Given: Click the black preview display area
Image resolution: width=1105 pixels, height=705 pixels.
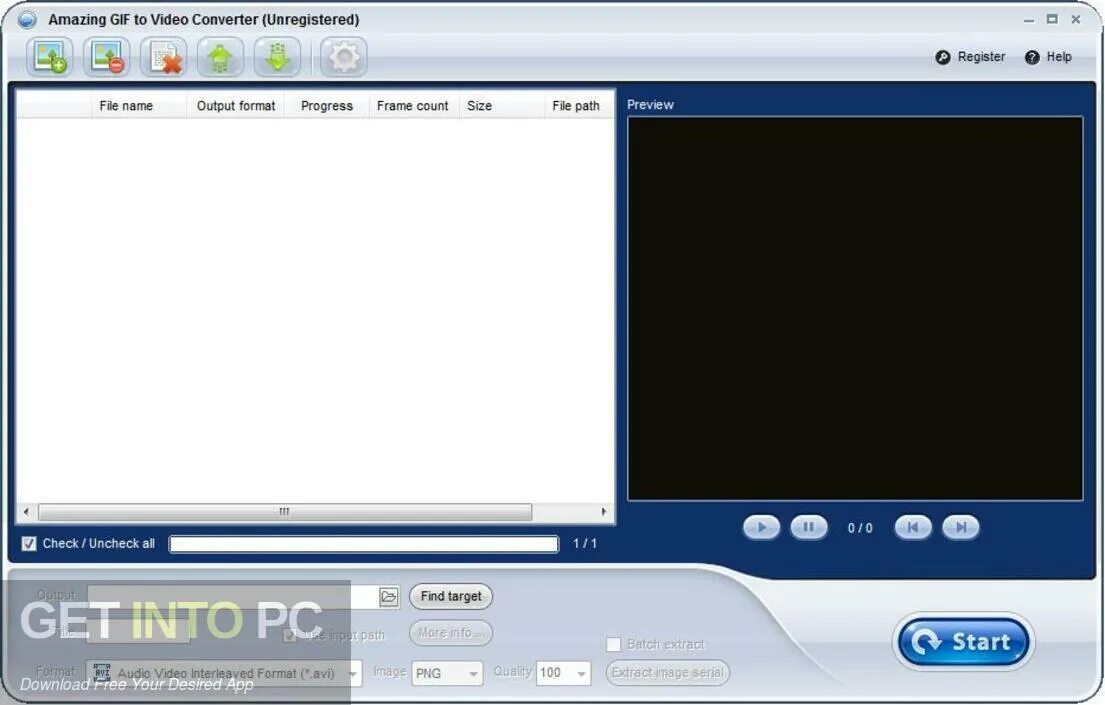Looking at the screenshot, I should click(855, 309).
